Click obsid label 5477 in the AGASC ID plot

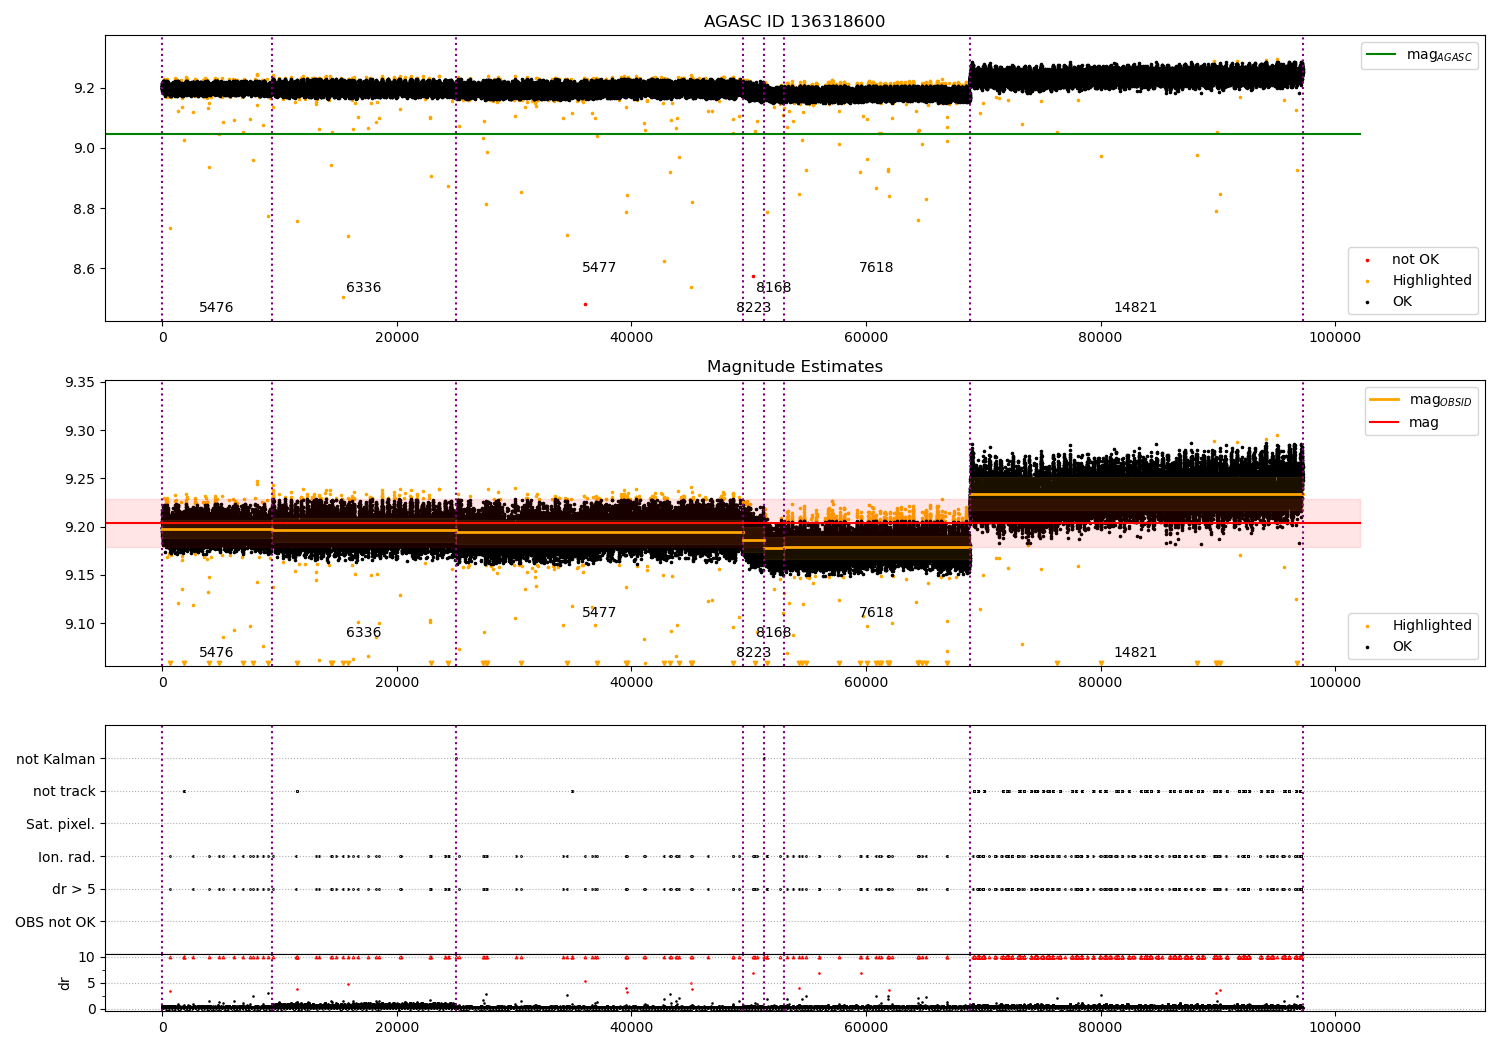(599, 268)
